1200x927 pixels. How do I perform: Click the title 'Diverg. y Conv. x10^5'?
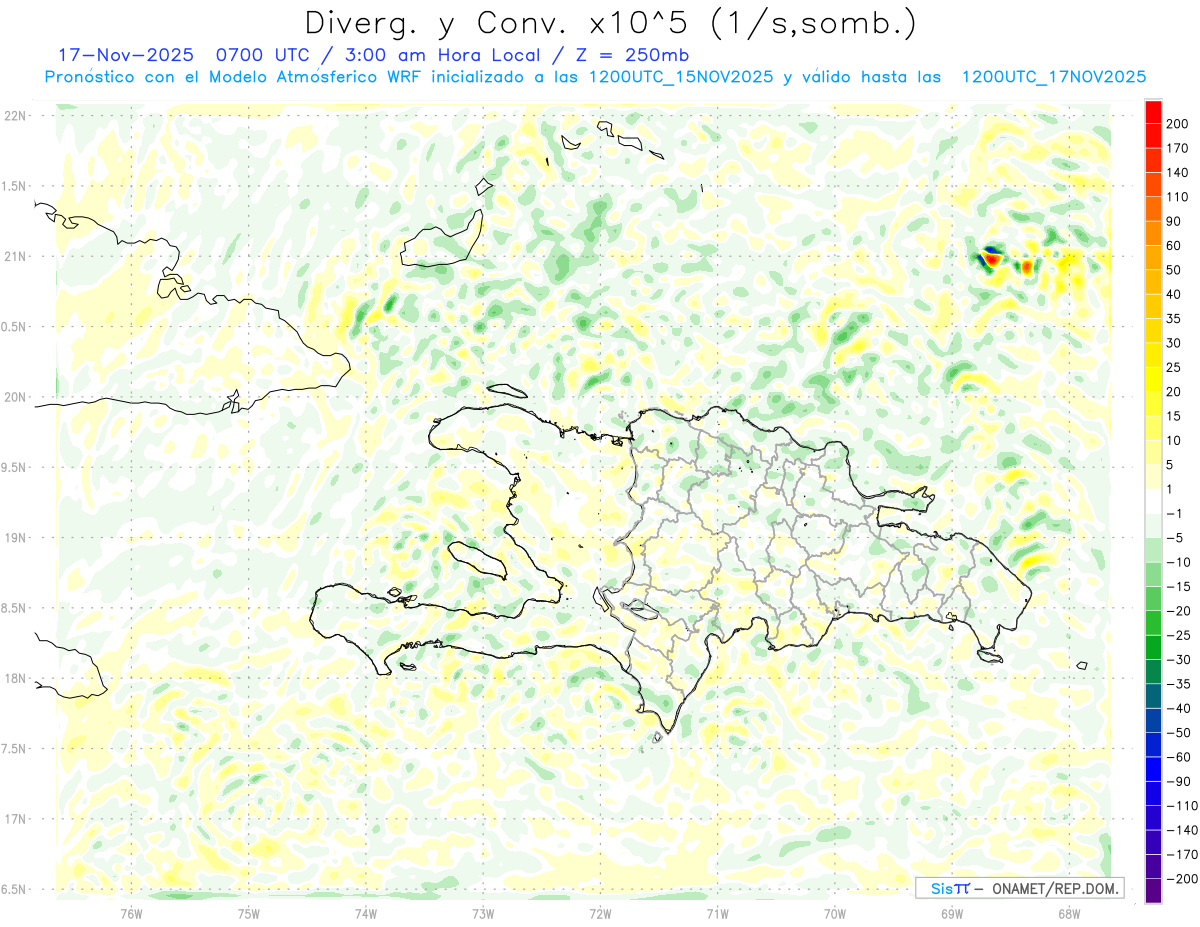coord(498,22)
